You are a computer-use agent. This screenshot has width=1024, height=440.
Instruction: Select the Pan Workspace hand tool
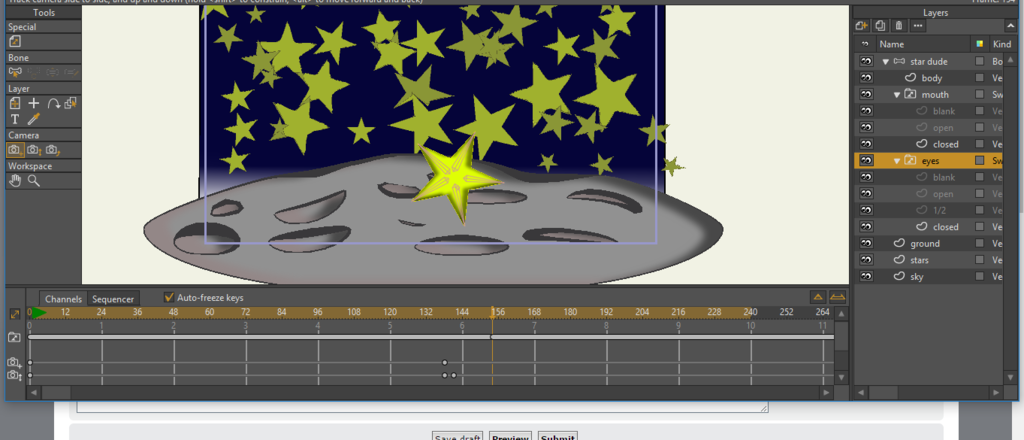(15, 181)
